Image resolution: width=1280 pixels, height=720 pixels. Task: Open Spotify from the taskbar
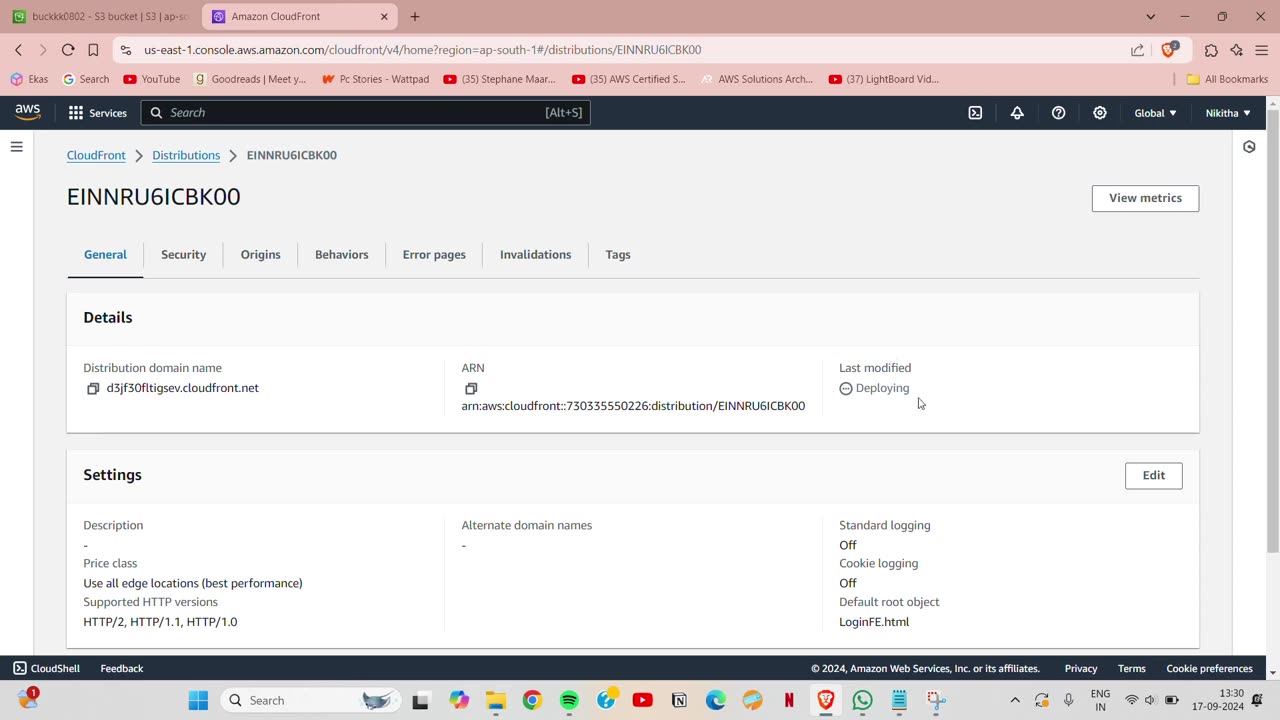click(x=569, y=700)
